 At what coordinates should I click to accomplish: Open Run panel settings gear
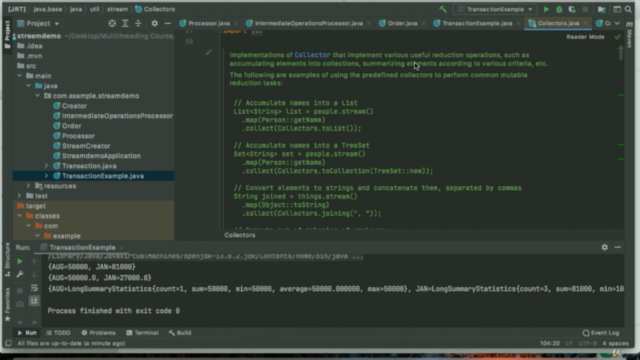604,247
